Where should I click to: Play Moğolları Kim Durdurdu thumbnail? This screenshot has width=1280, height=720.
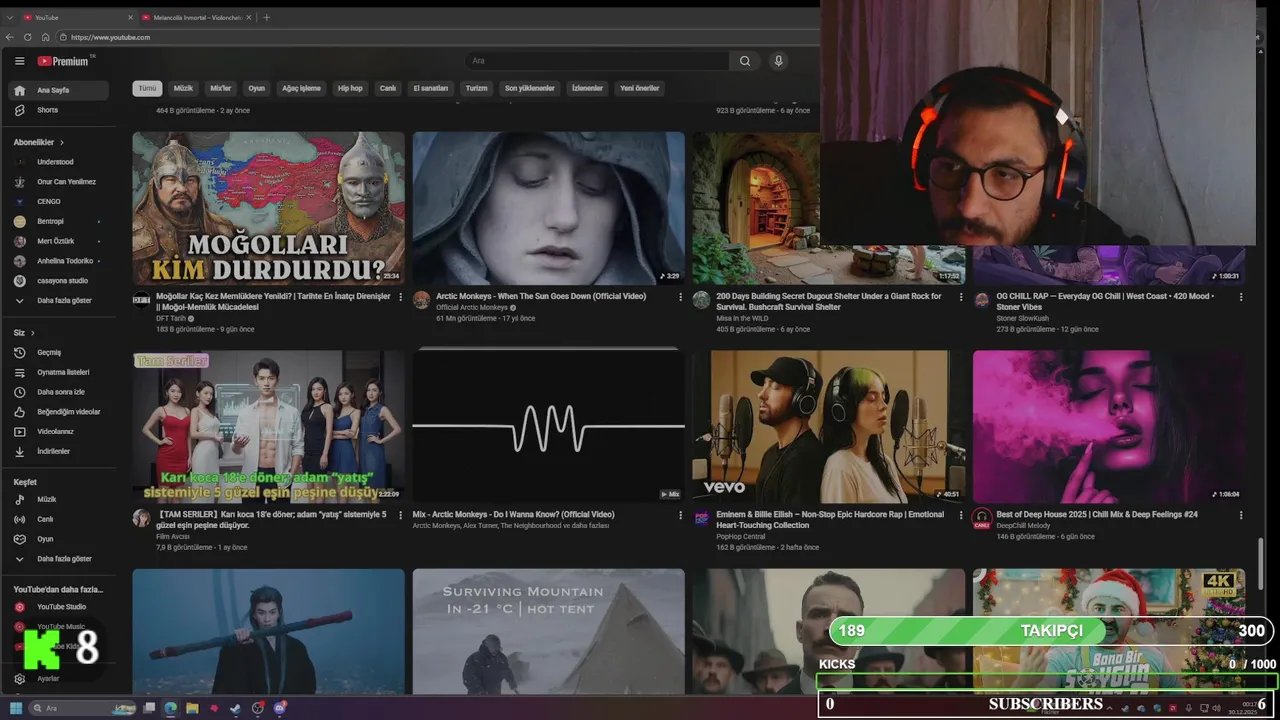(x=268, y=208)
